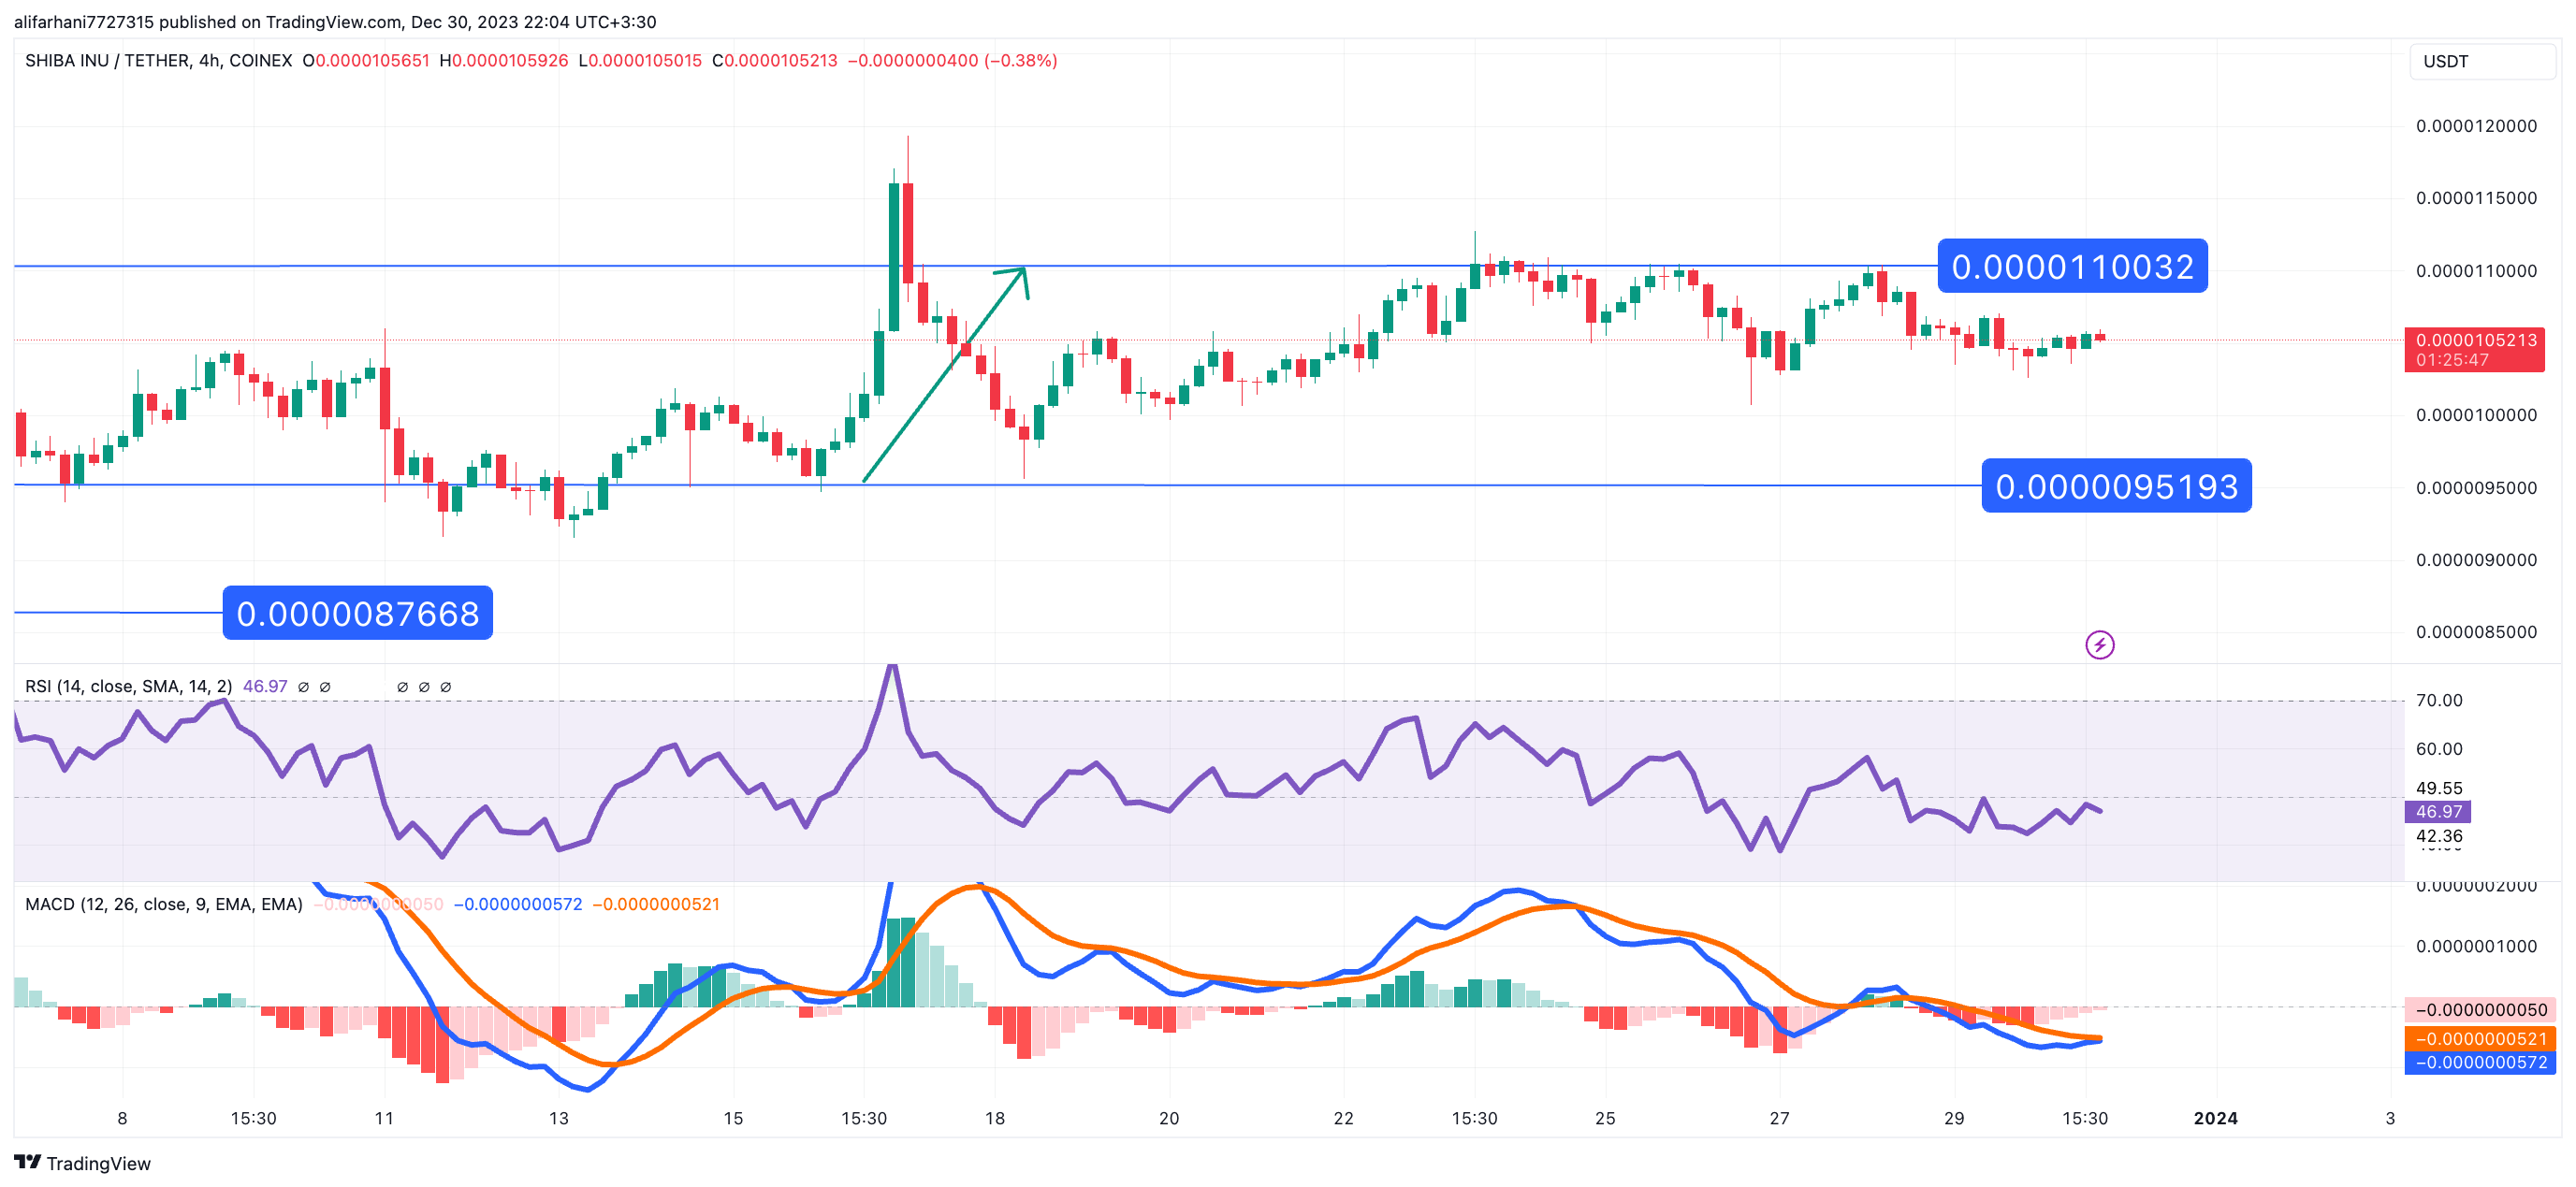Click the purple lightning bolt circle icon

pos(2099,645)
